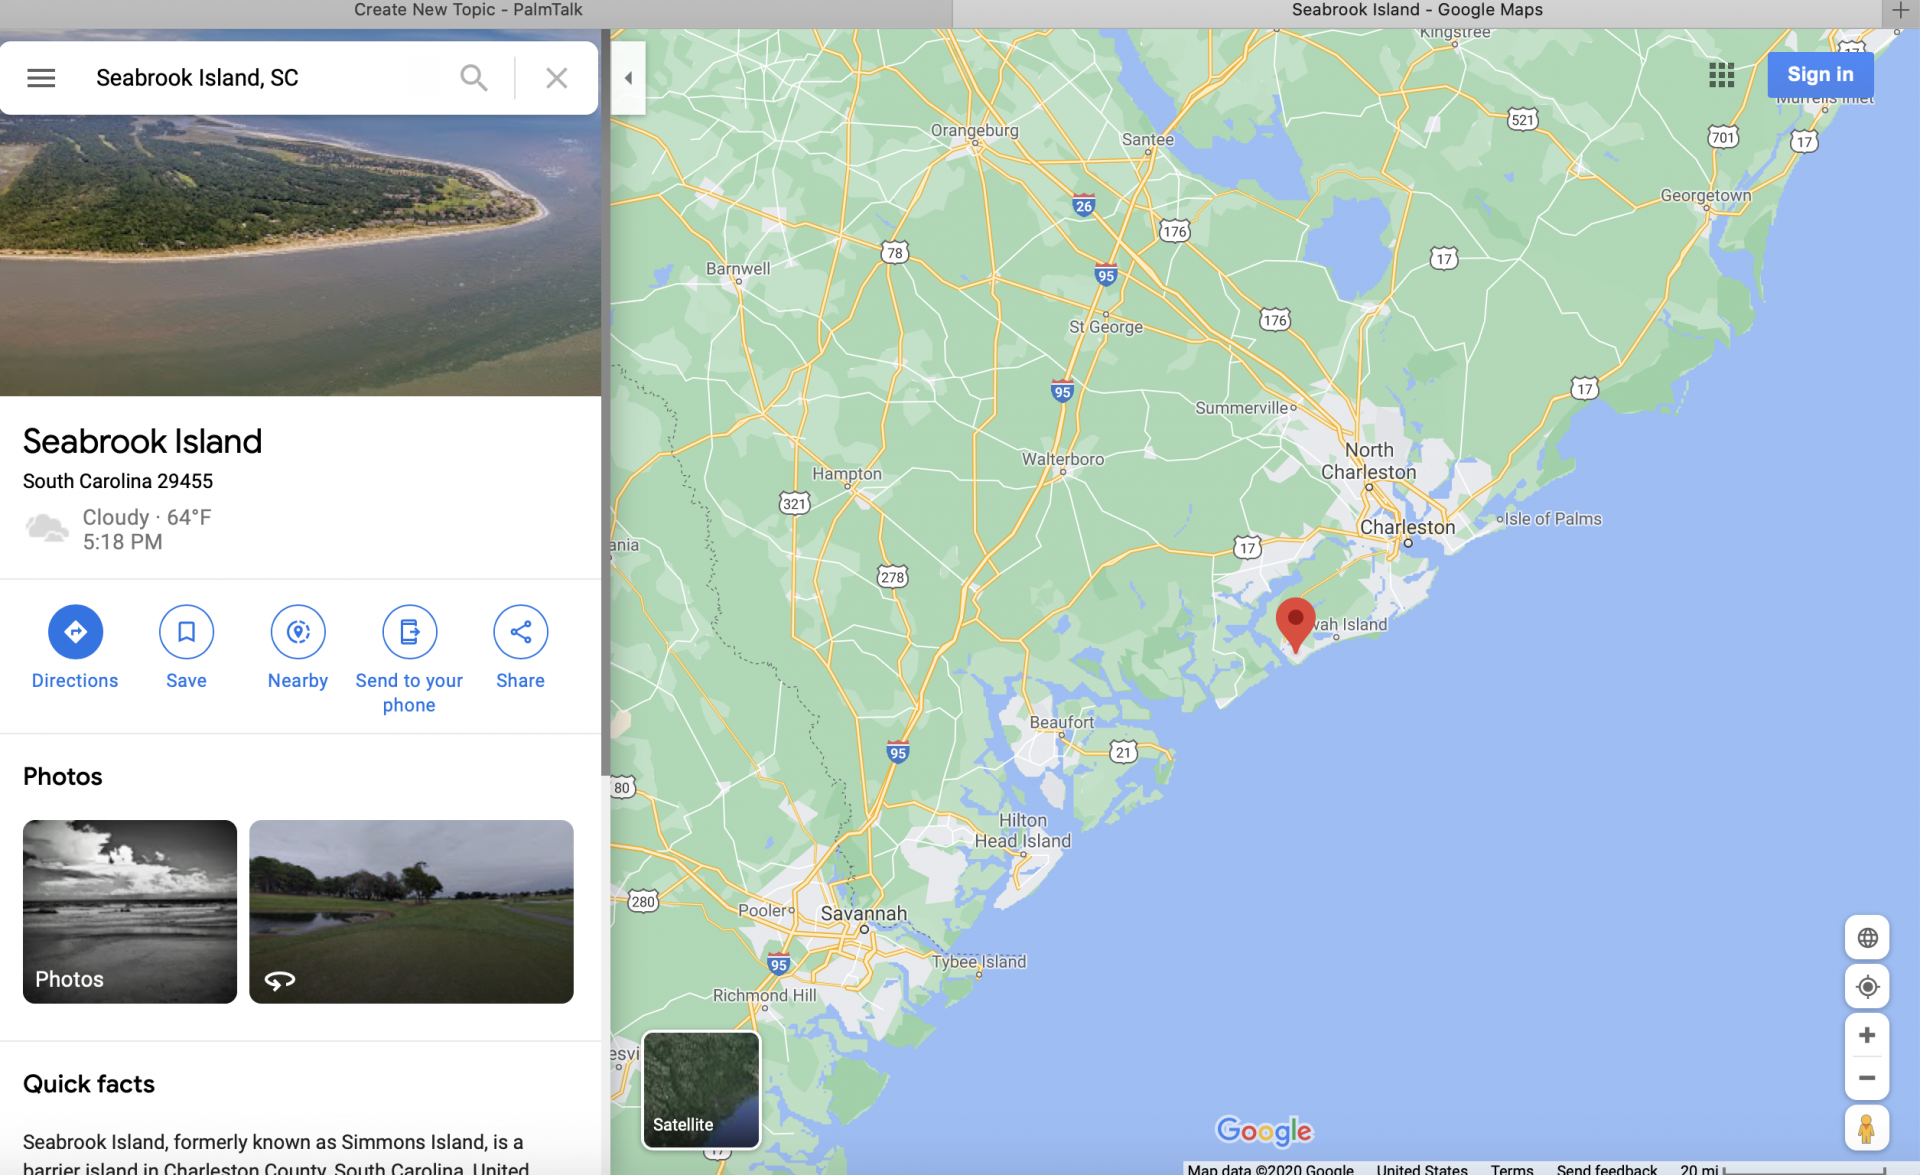The width and height of the screenshot is (1920, 1175).
Task: Click United States region link
Action: [1421, 1168]
